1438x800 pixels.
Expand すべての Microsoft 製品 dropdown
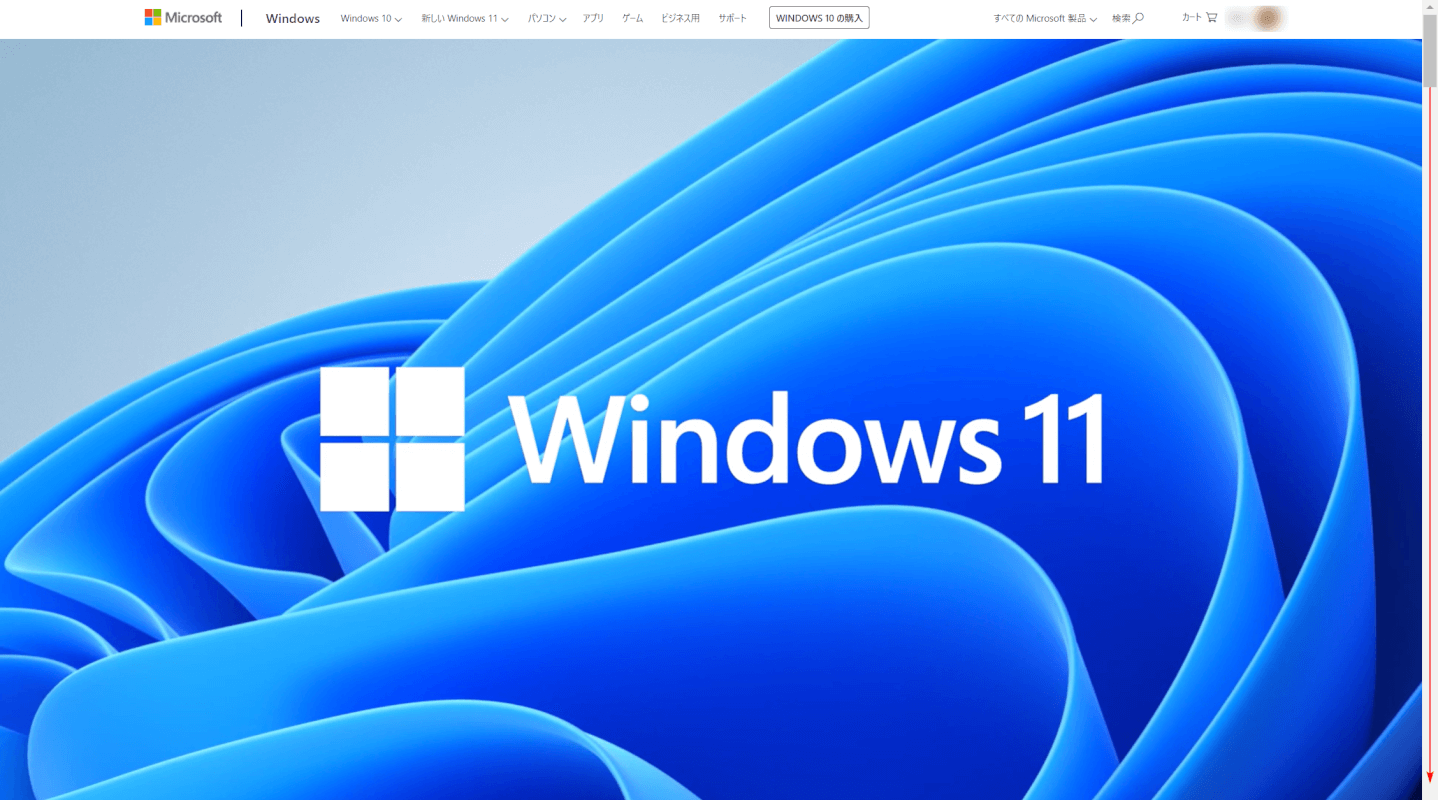click(x=1045, y=18)
